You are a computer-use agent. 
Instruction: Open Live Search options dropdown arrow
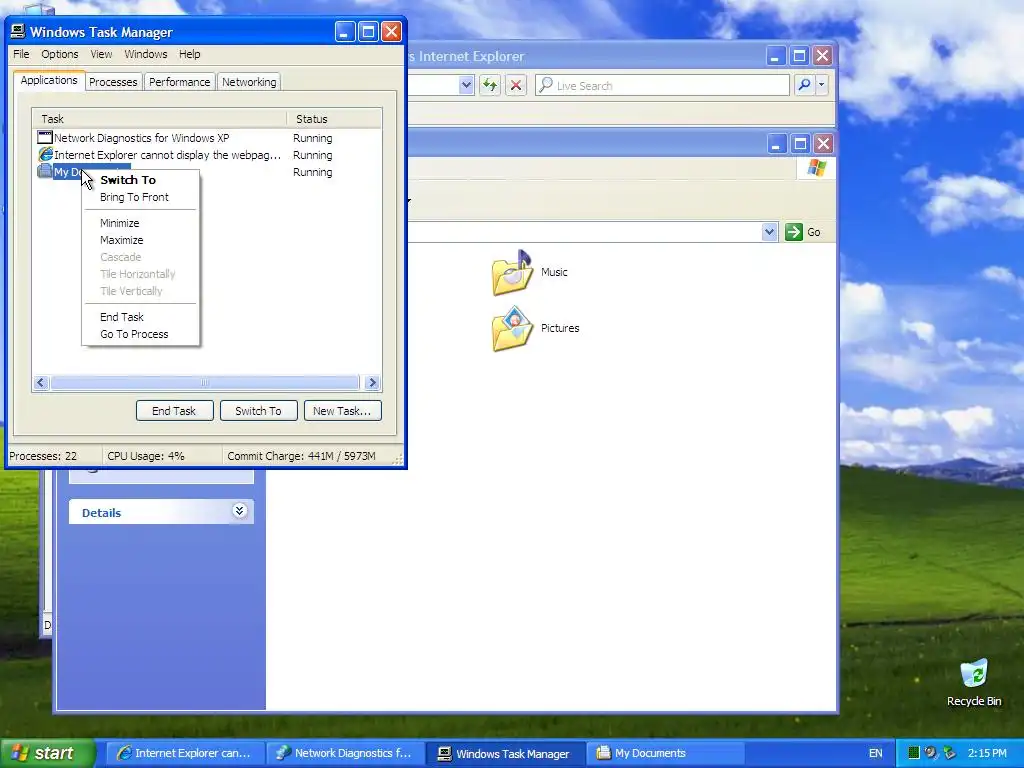coord(822,85)
